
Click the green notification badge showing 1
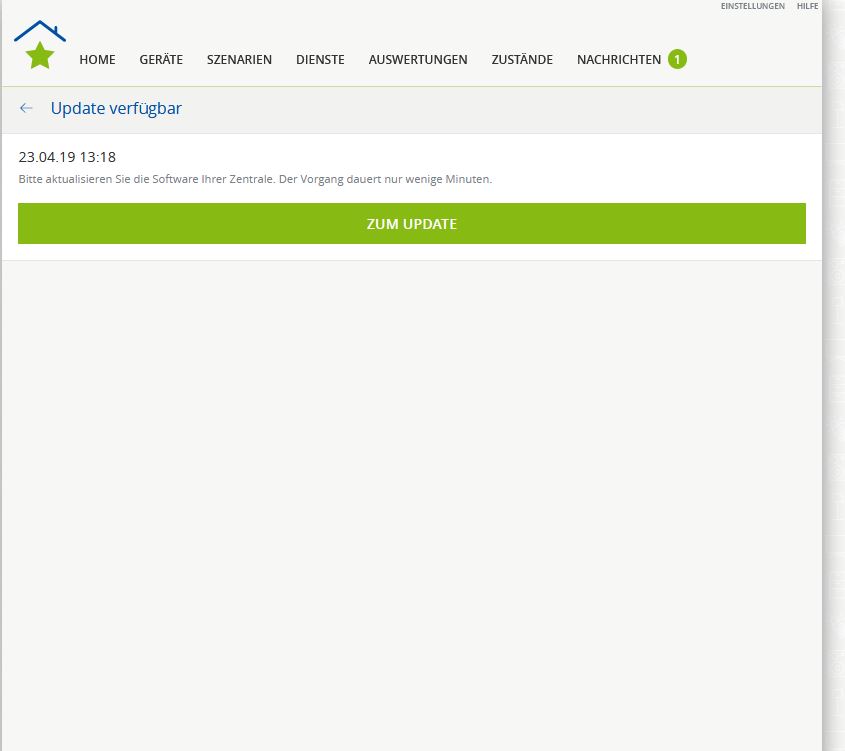click(677, 59)
